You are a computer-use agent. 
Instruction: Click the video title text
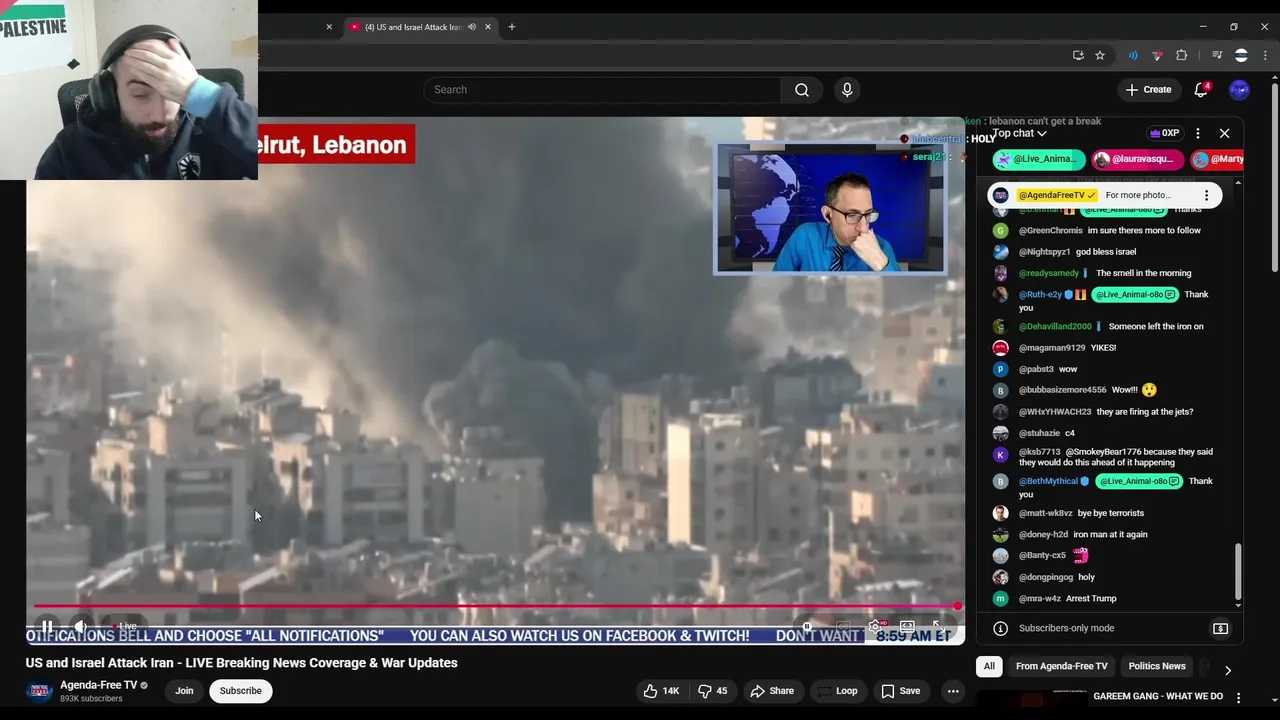(x=242, y=663)
